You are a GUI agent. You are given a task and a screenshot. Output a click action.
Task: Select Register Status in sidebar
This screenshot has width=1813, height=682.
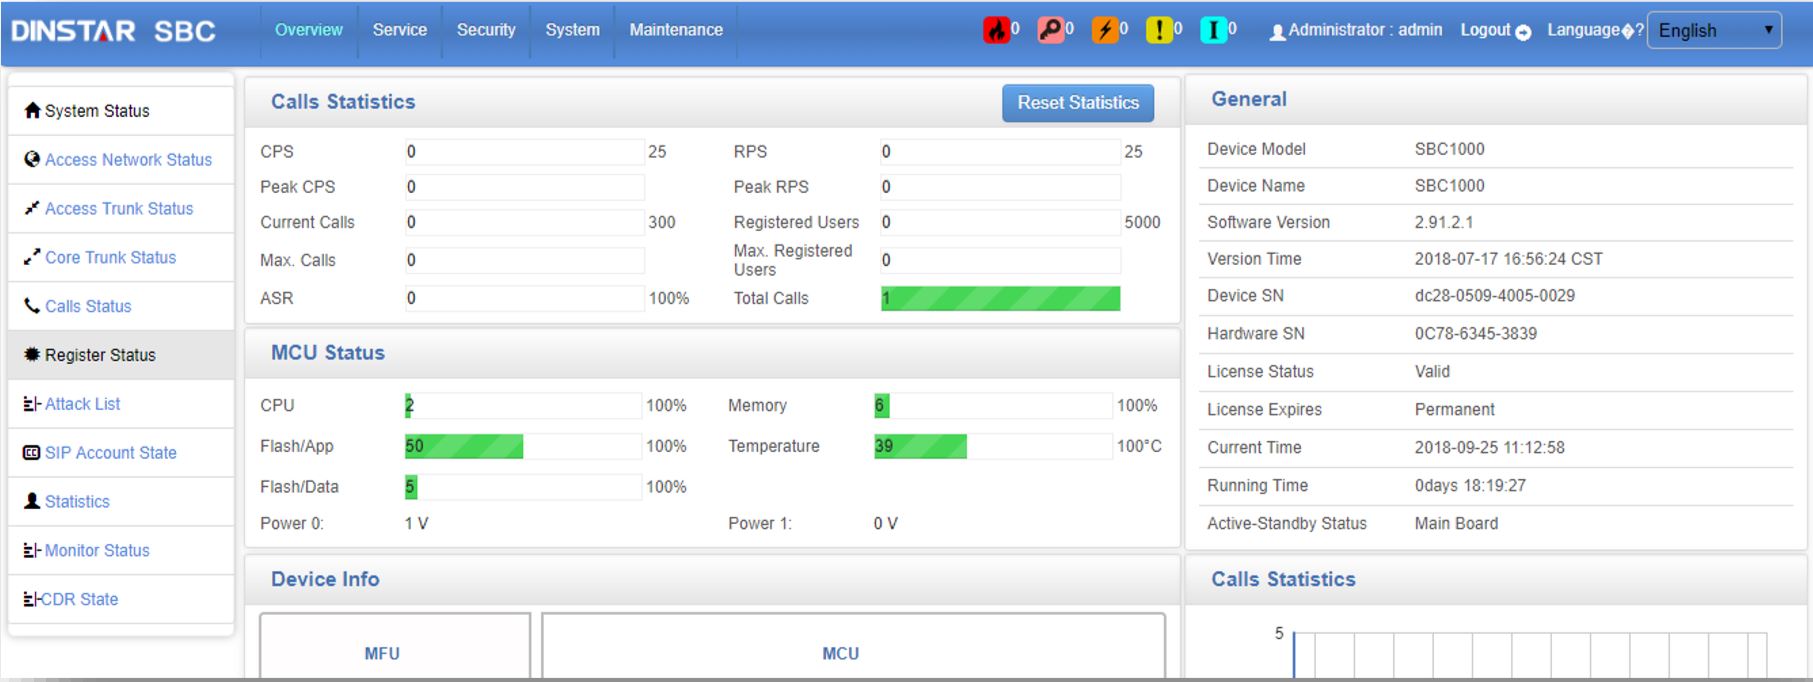100,355
